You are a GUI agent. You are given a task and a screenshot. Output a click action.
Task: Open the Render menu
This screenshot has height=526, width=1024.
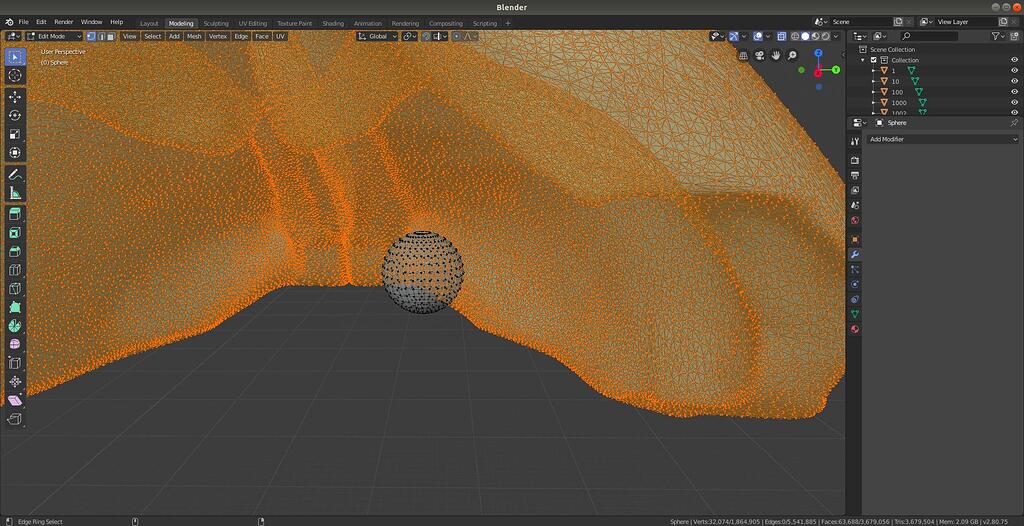point(63,22)
